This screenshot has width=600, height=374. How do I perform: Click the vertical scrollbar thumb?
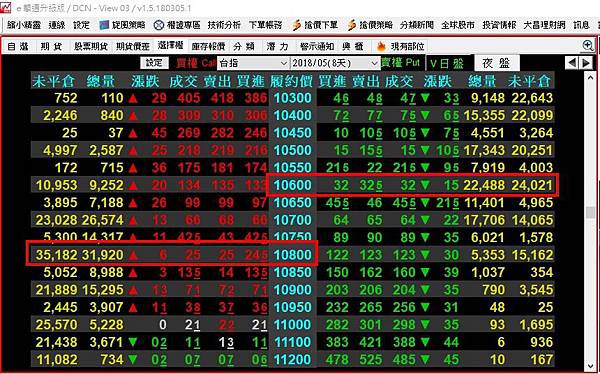click(590, 212)
